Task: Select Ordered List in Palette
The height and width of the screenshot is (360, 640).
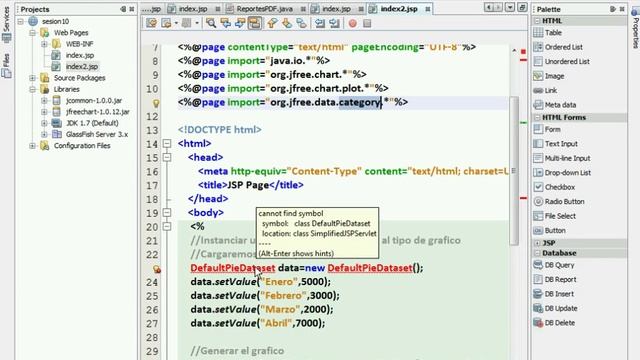Action: pos(564,47)
